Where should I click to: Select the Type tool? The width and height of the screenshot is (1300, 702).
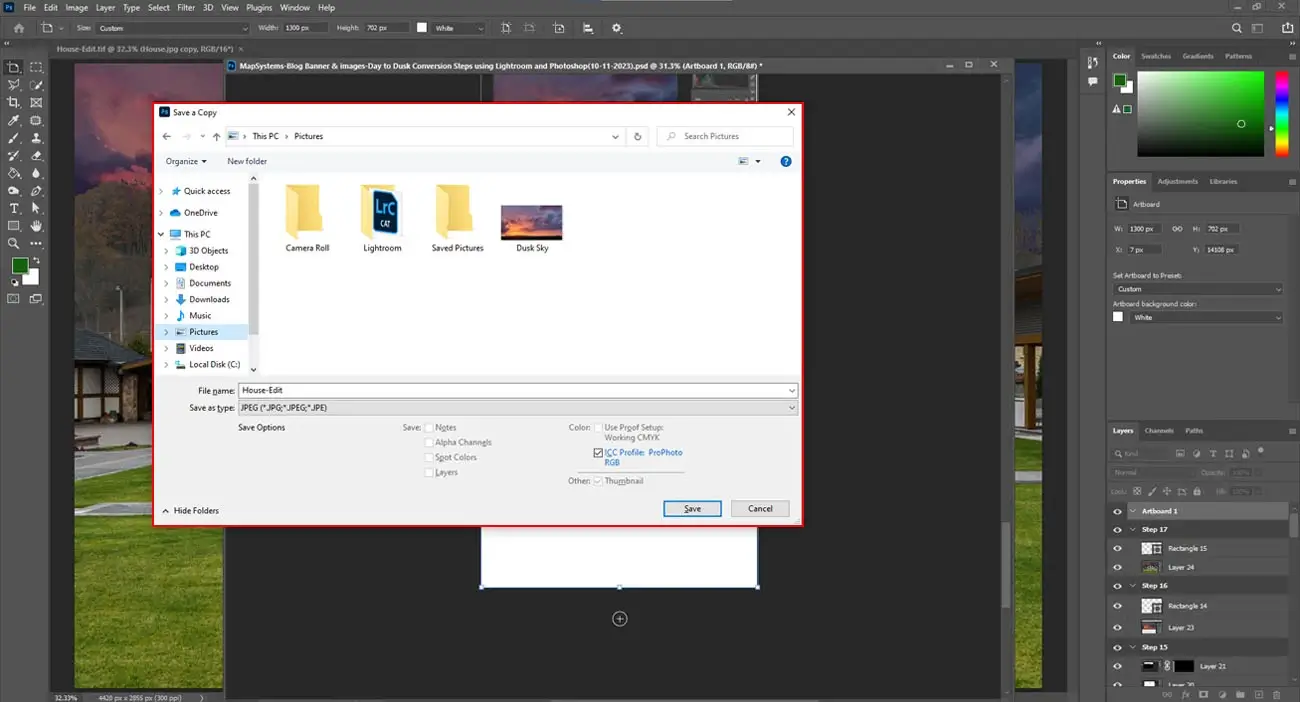tap(14, 208)
